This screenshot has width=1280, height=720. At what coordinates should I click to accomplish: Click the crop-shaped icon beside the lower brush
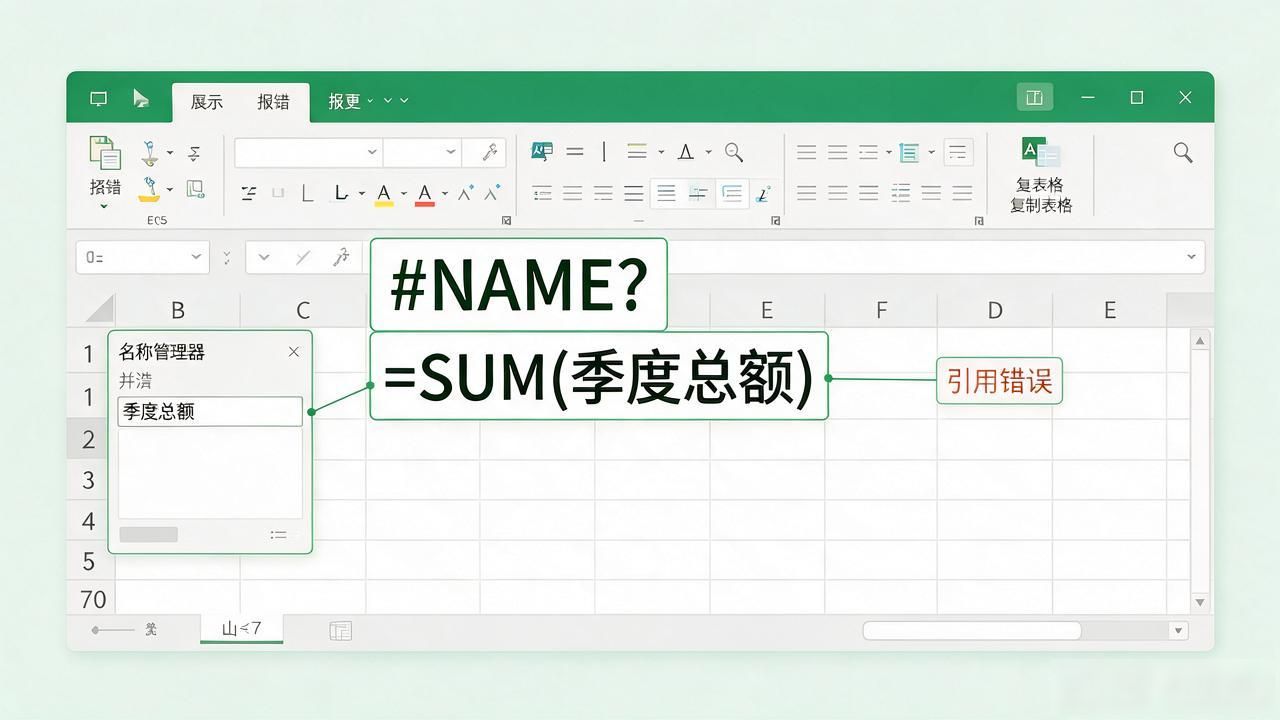(195, 188)
